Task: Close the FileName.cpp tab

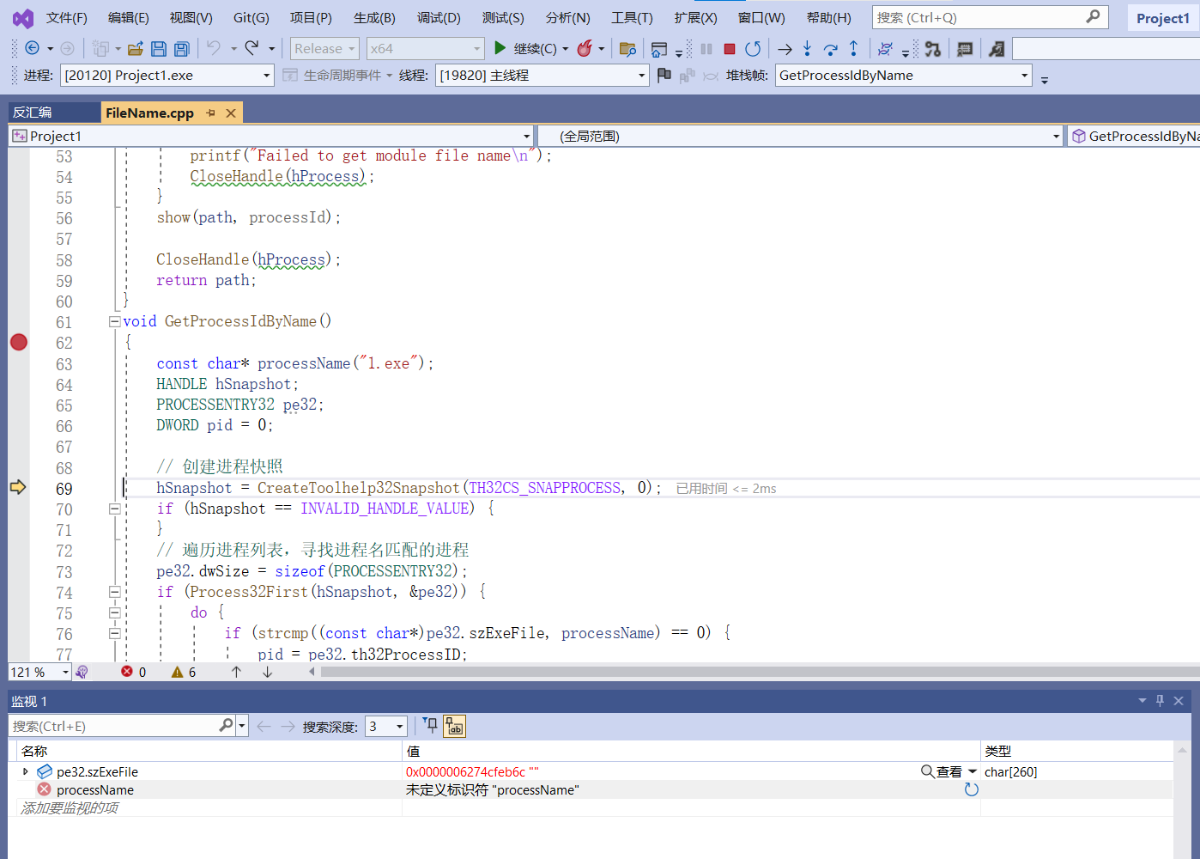Action: coord(231,113)
